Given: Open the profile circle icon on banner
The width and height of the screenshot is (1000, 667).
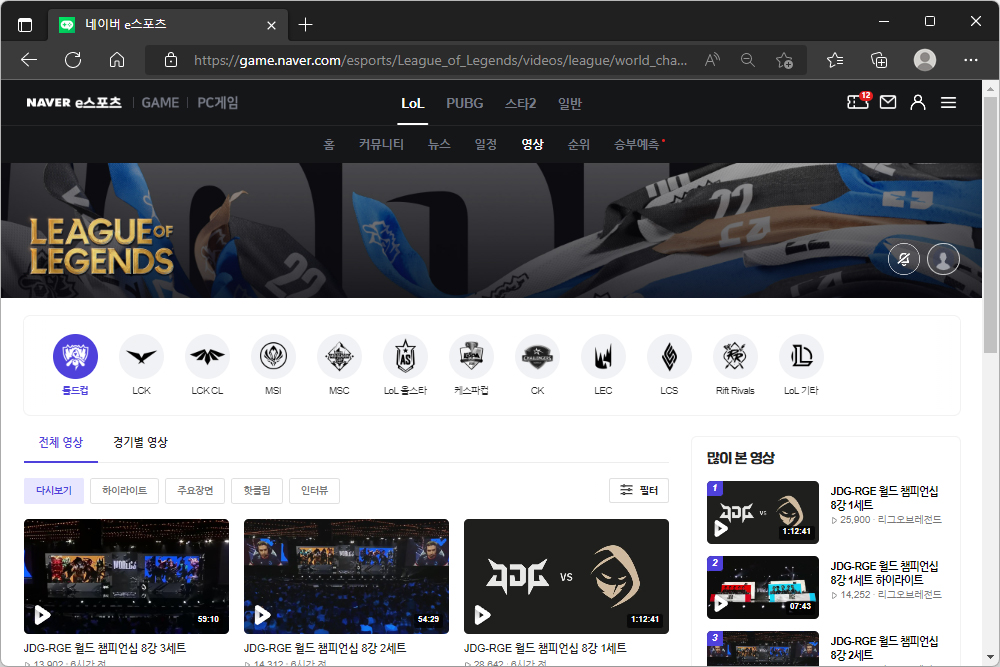Looking at the screenshot, I should pos(943,259).
